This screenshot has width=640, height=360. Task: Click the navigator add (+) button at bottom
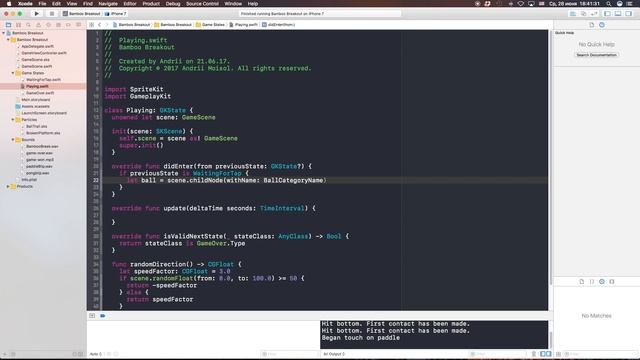pos(5,354)
